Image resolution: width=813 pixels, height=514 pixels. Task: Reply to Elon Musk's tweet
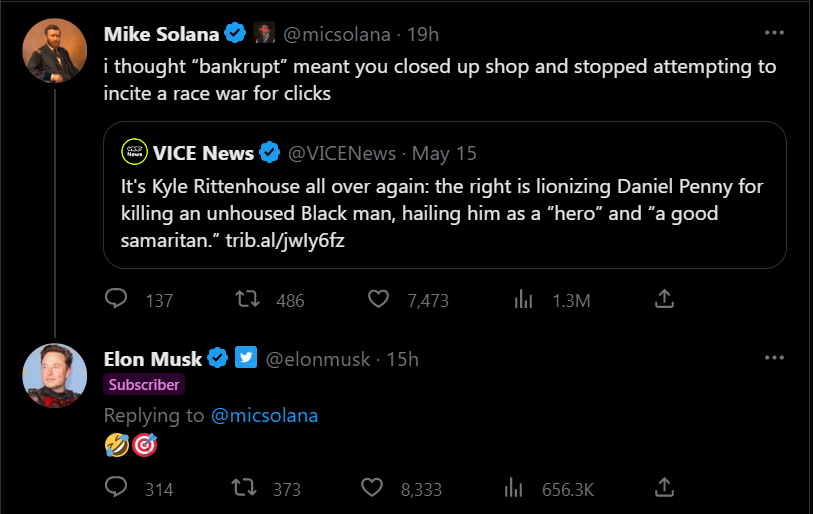[117, 489]
